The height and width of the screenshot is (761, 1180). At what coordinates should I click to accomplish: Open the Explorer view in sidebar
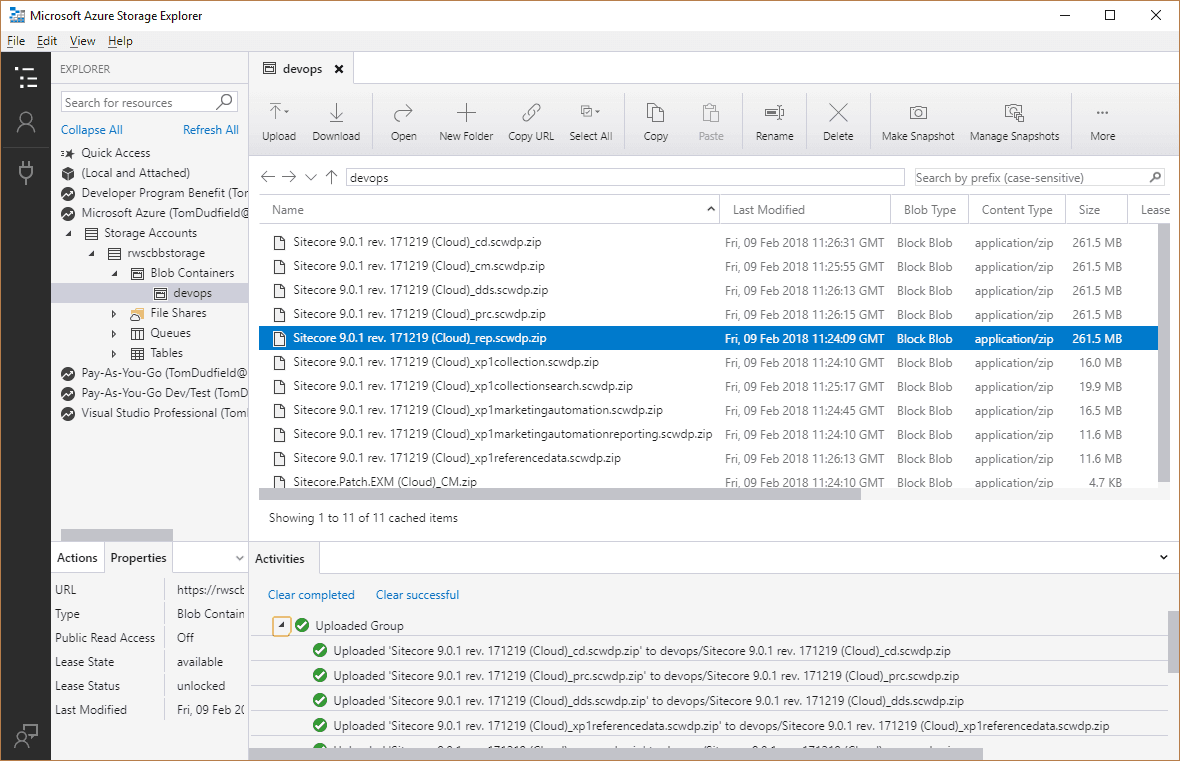(x=26, y=77)
